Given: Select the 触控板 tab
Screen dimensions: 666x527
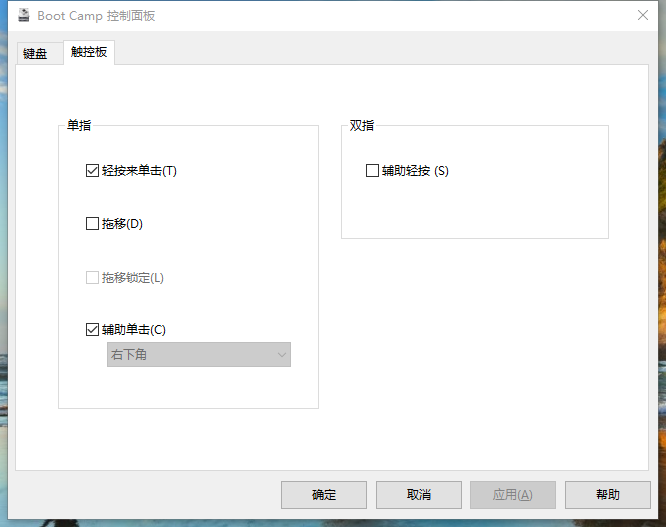Looking at the screenshot, I should [x=89, y=52].
